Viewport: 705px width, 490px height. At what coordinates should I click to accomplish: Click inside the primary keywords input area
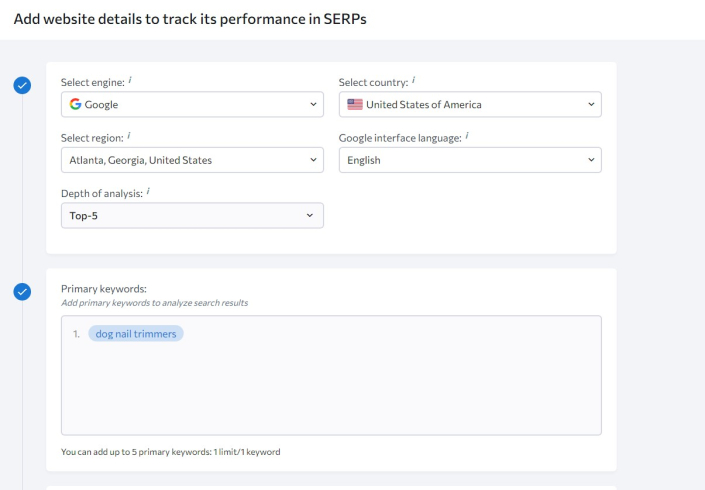click(331, 375)
